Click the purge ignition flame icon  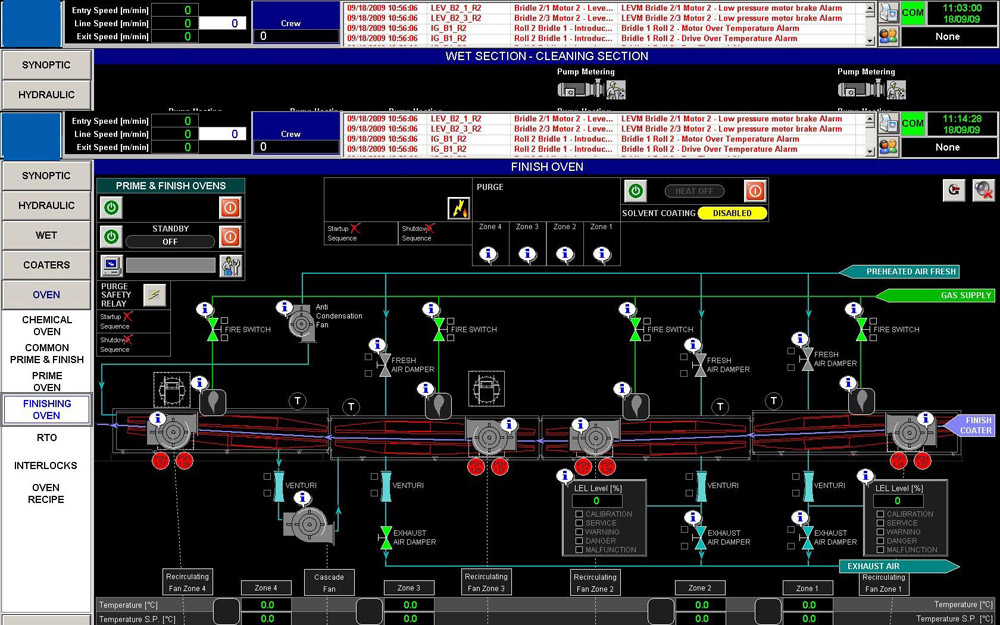459,209
